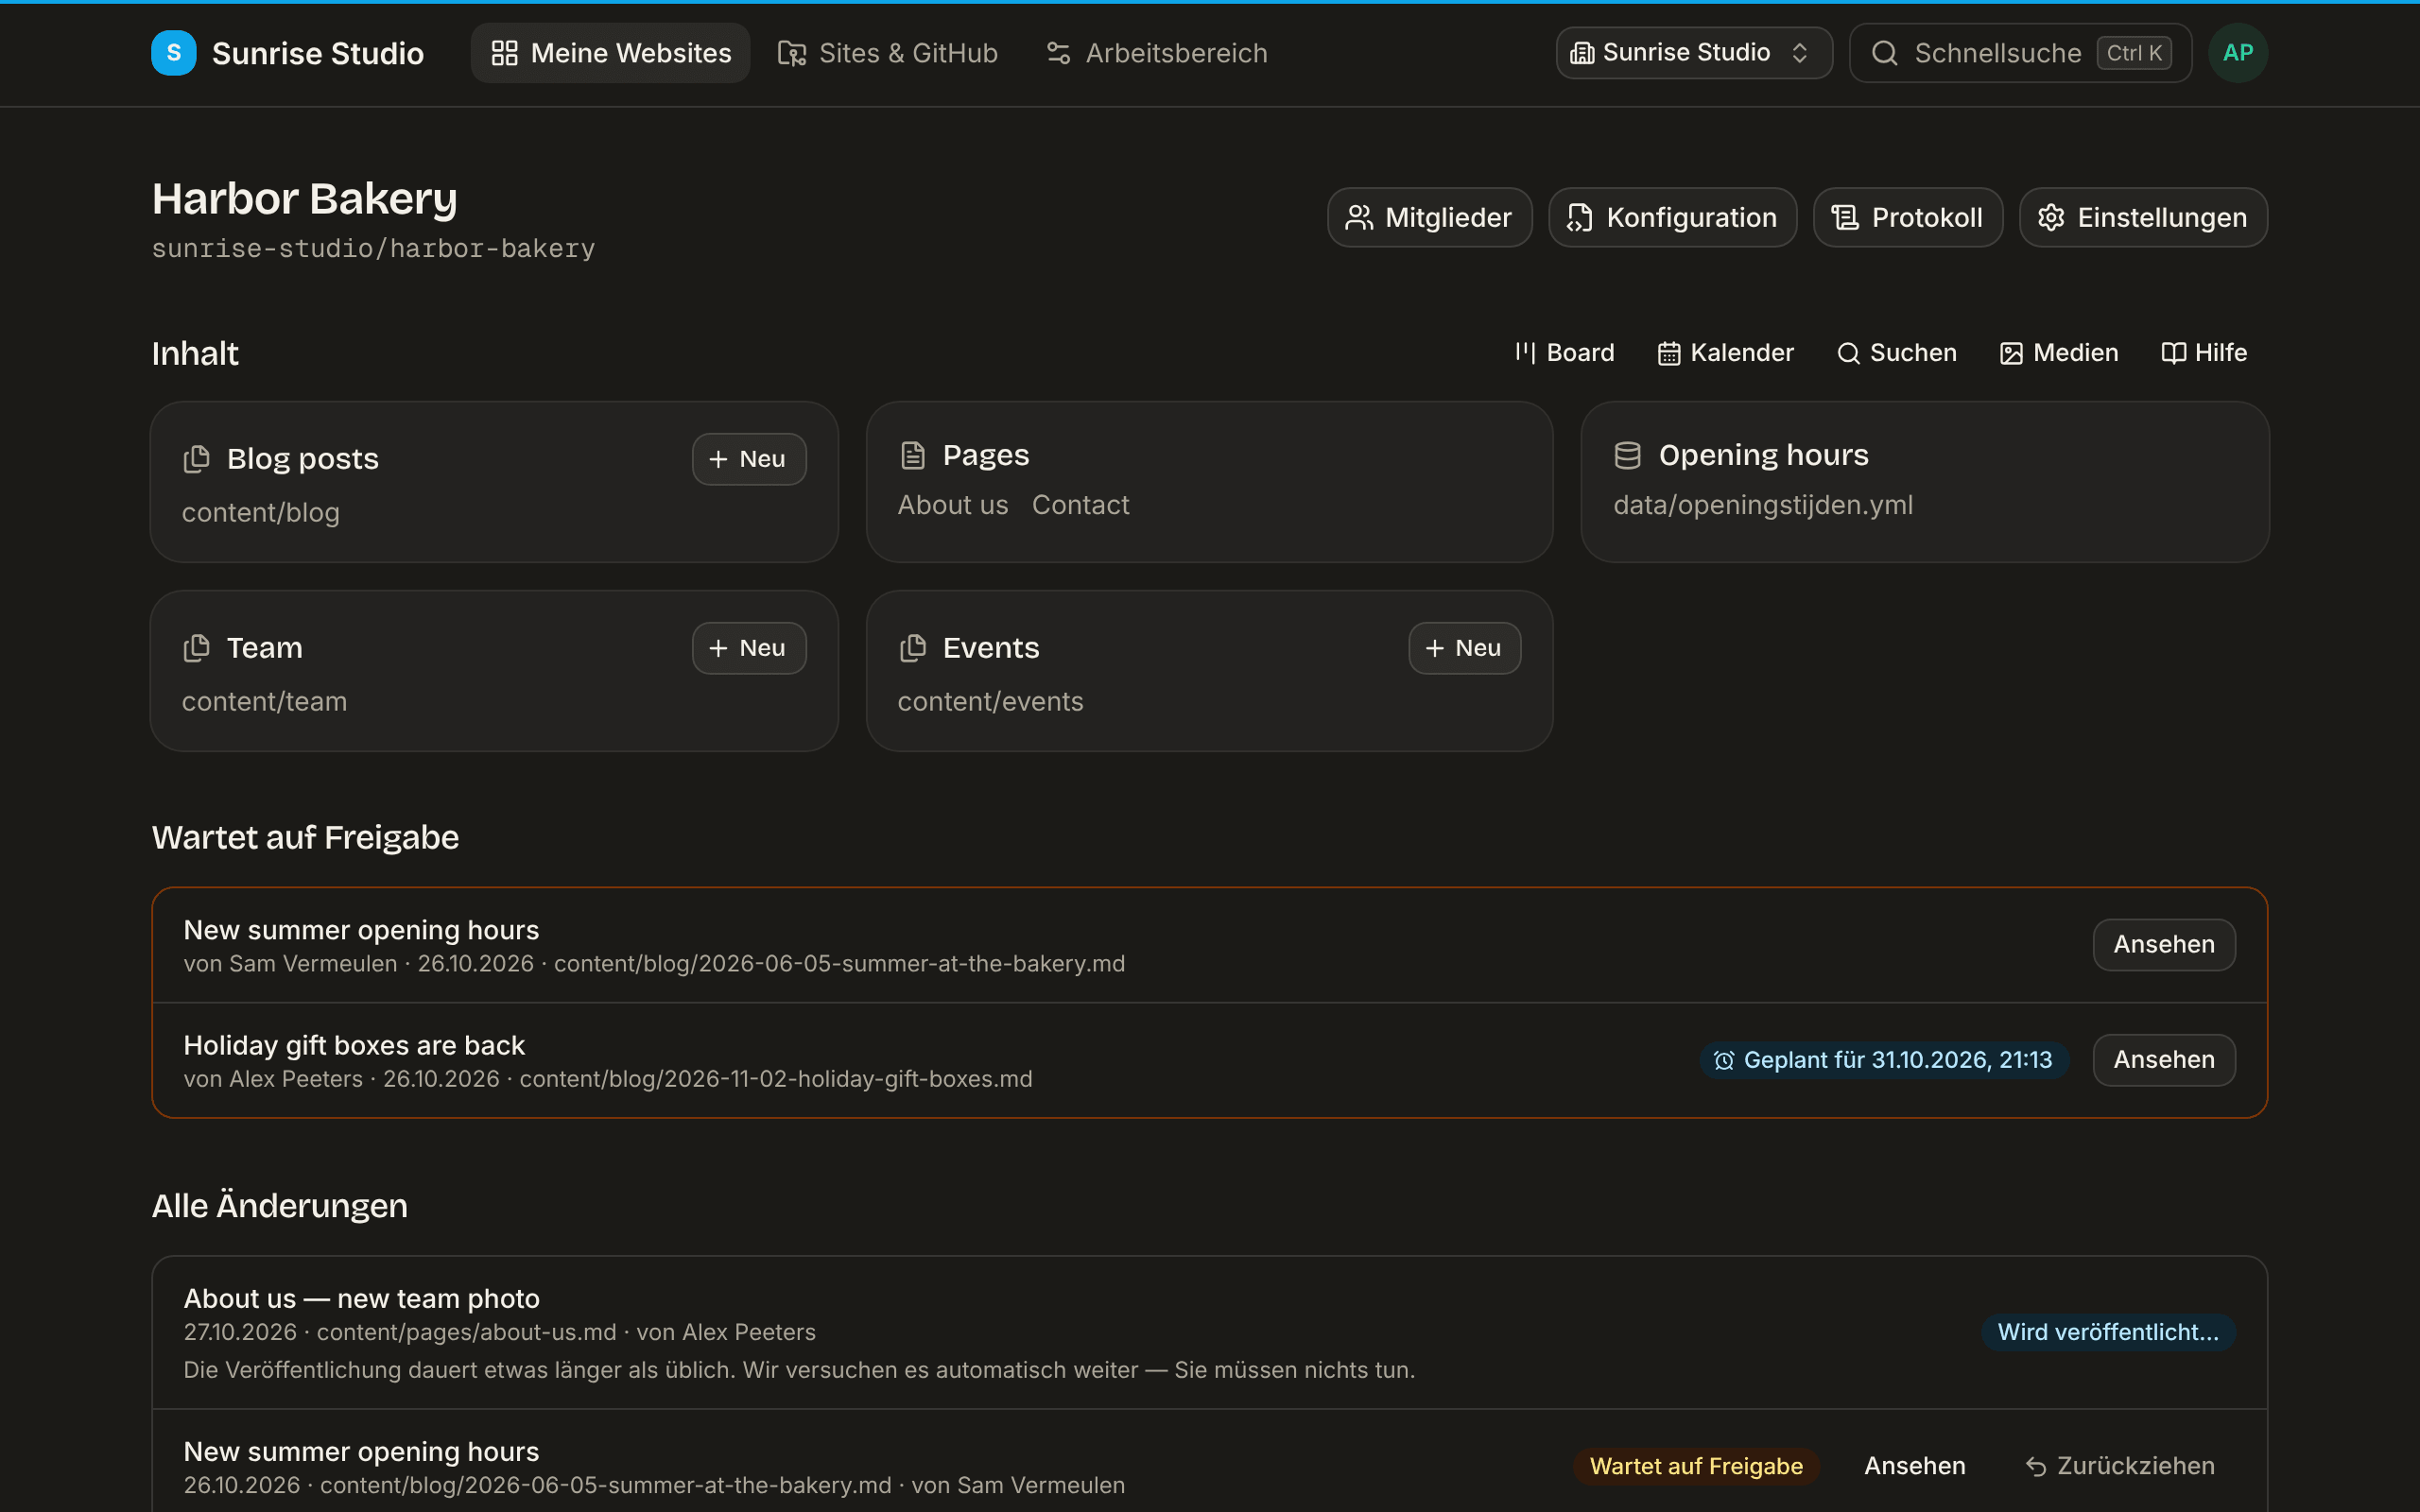
Task: Ansehen the change in Alle Änderungen
Action: click(x=1914, y=1466)
